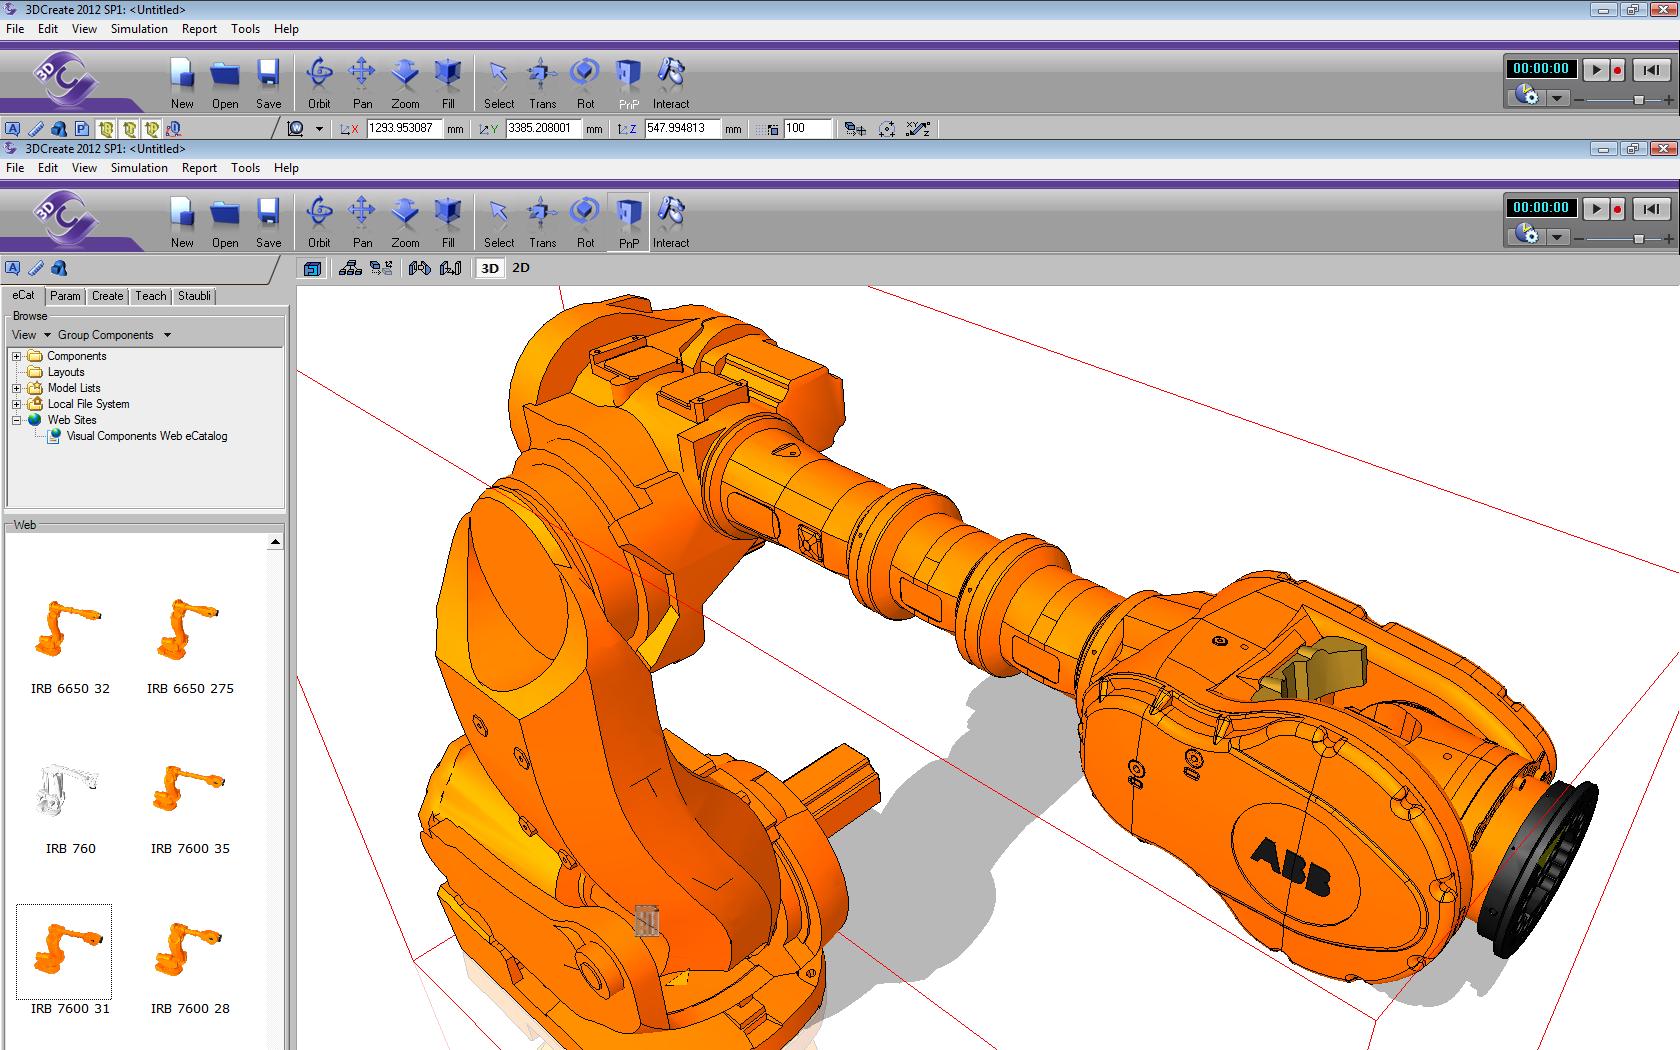
Task: Click hierarchy tree icon above viewport
Action: [x=350, y=268]
